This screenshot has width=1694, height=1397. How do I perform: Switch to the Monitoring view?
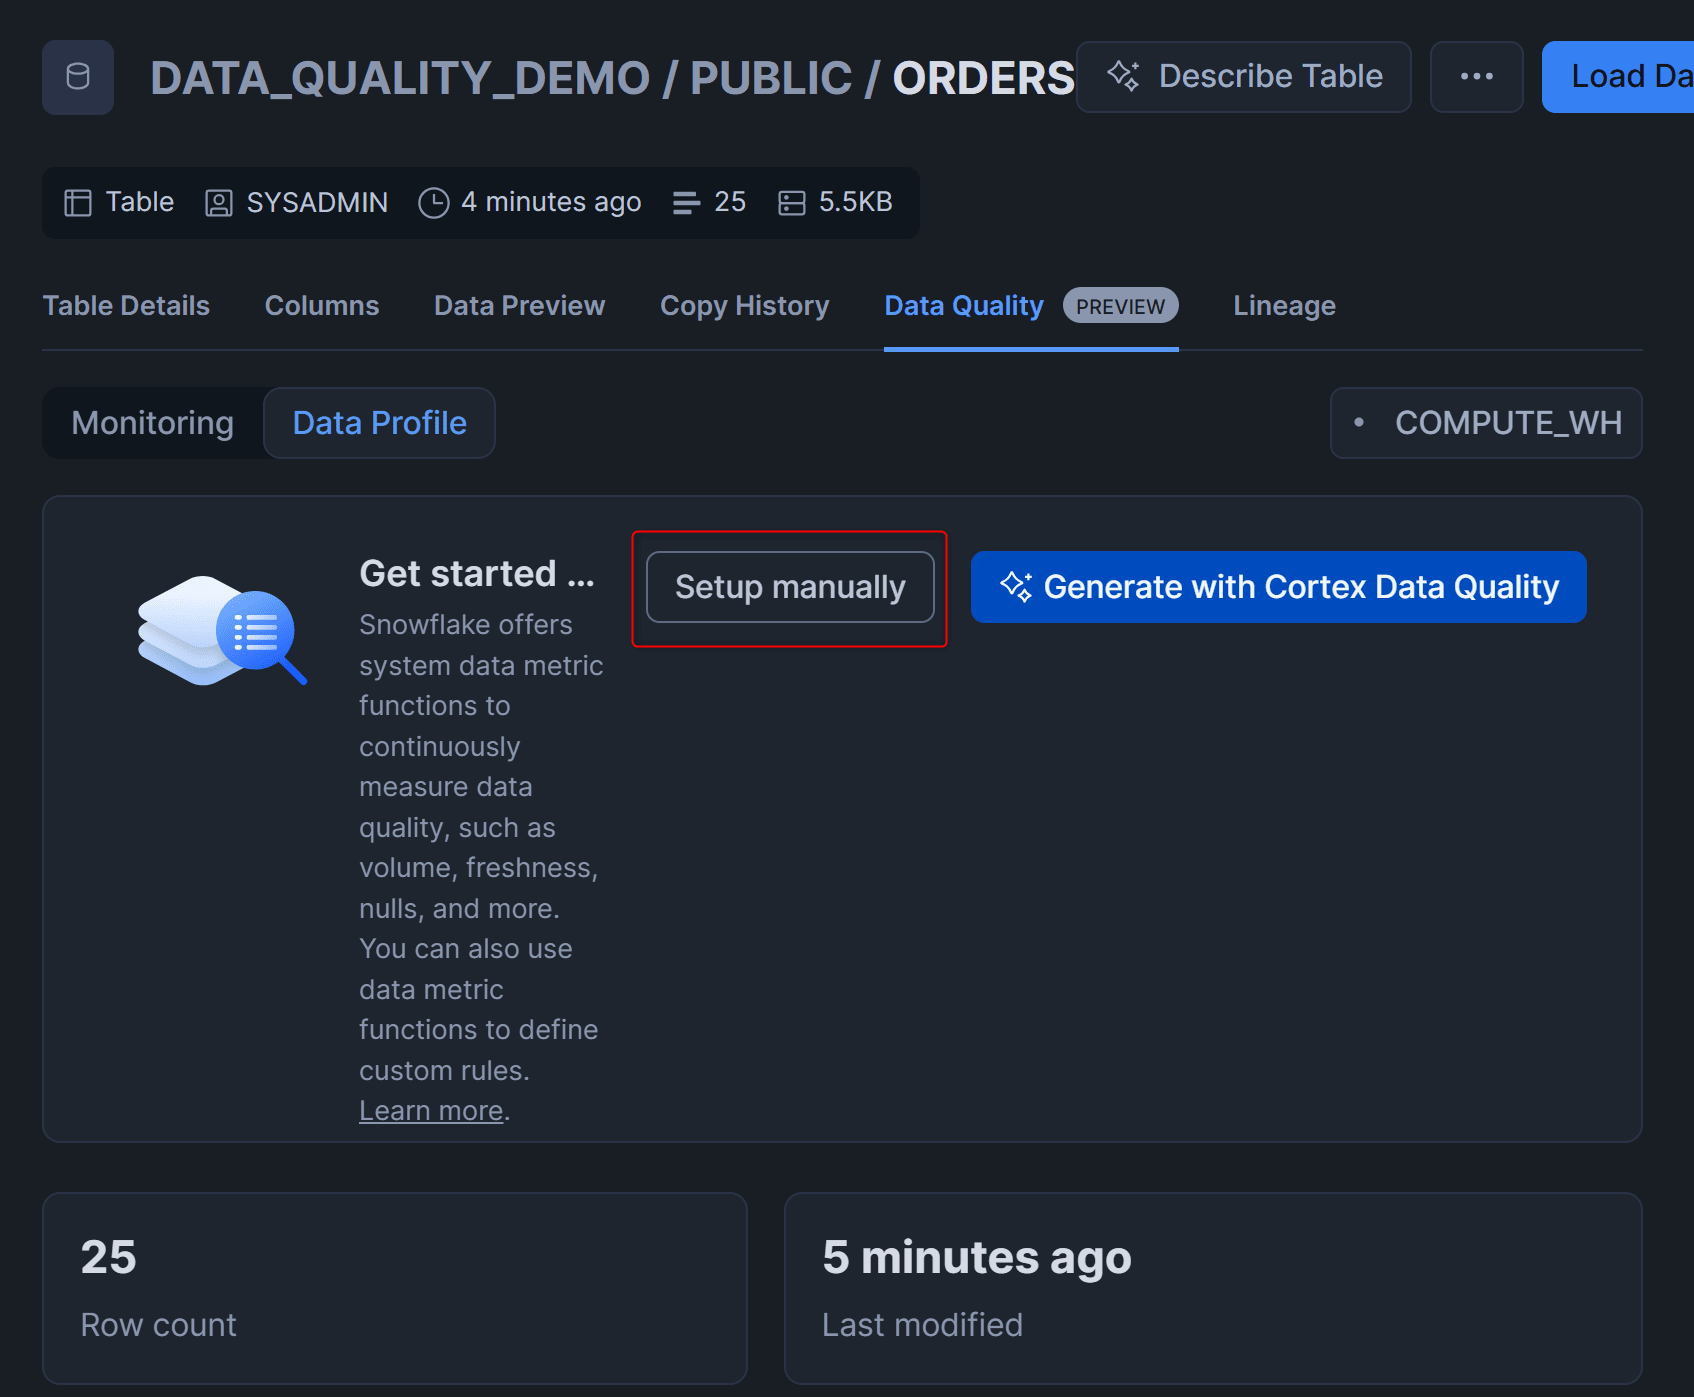[152, 423]
